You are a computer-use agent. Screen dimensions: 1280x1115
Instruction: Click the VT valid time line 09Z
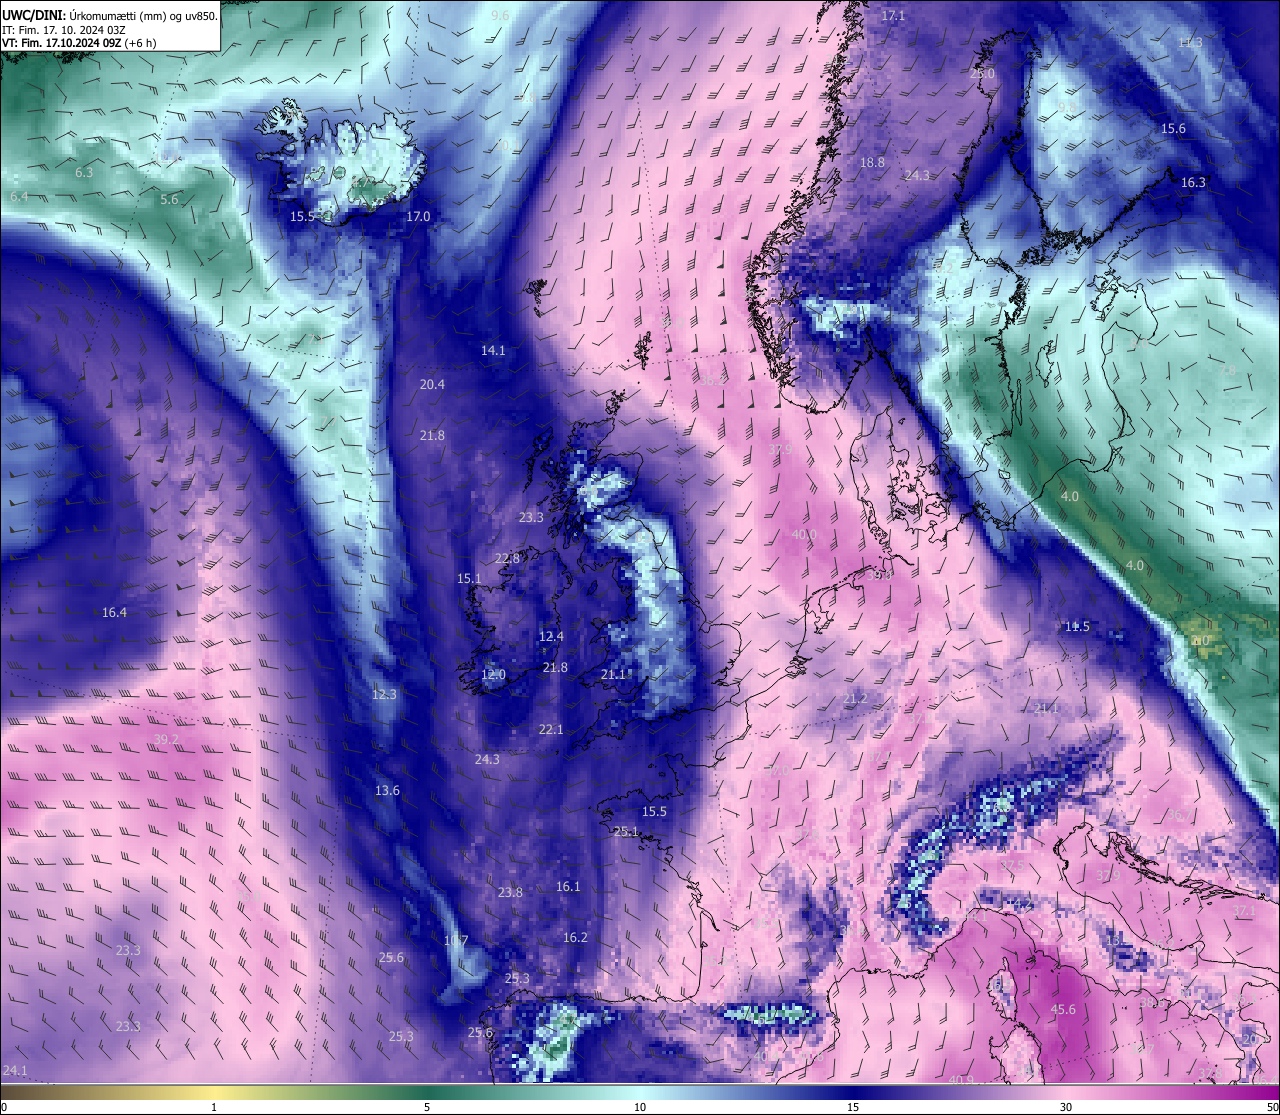[79, 43]
